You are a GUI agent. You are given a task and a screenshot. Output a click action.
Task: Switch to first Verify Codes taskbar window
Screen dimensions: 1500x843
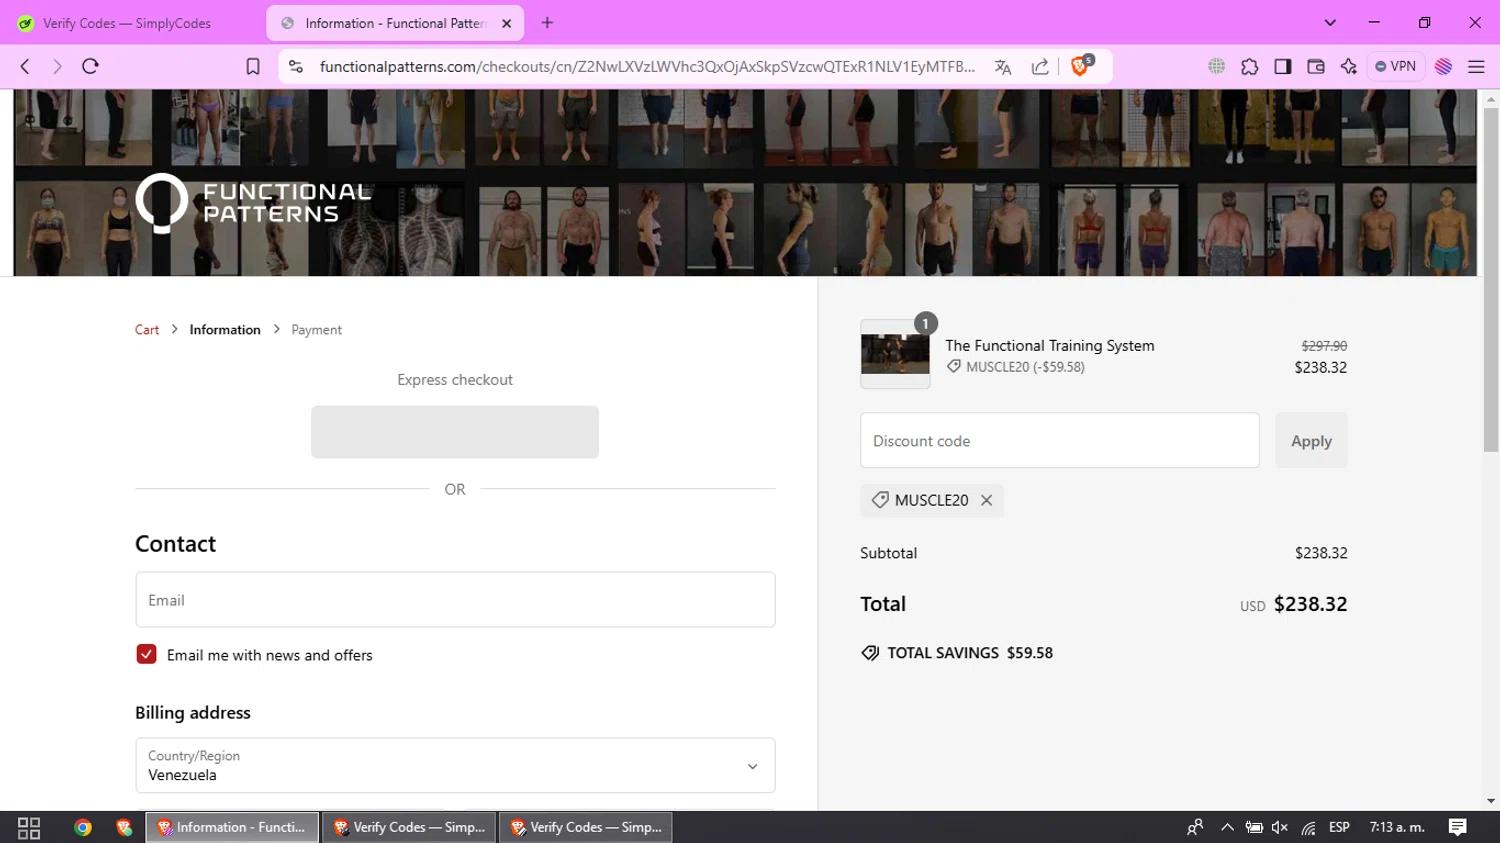coord(409,827)
